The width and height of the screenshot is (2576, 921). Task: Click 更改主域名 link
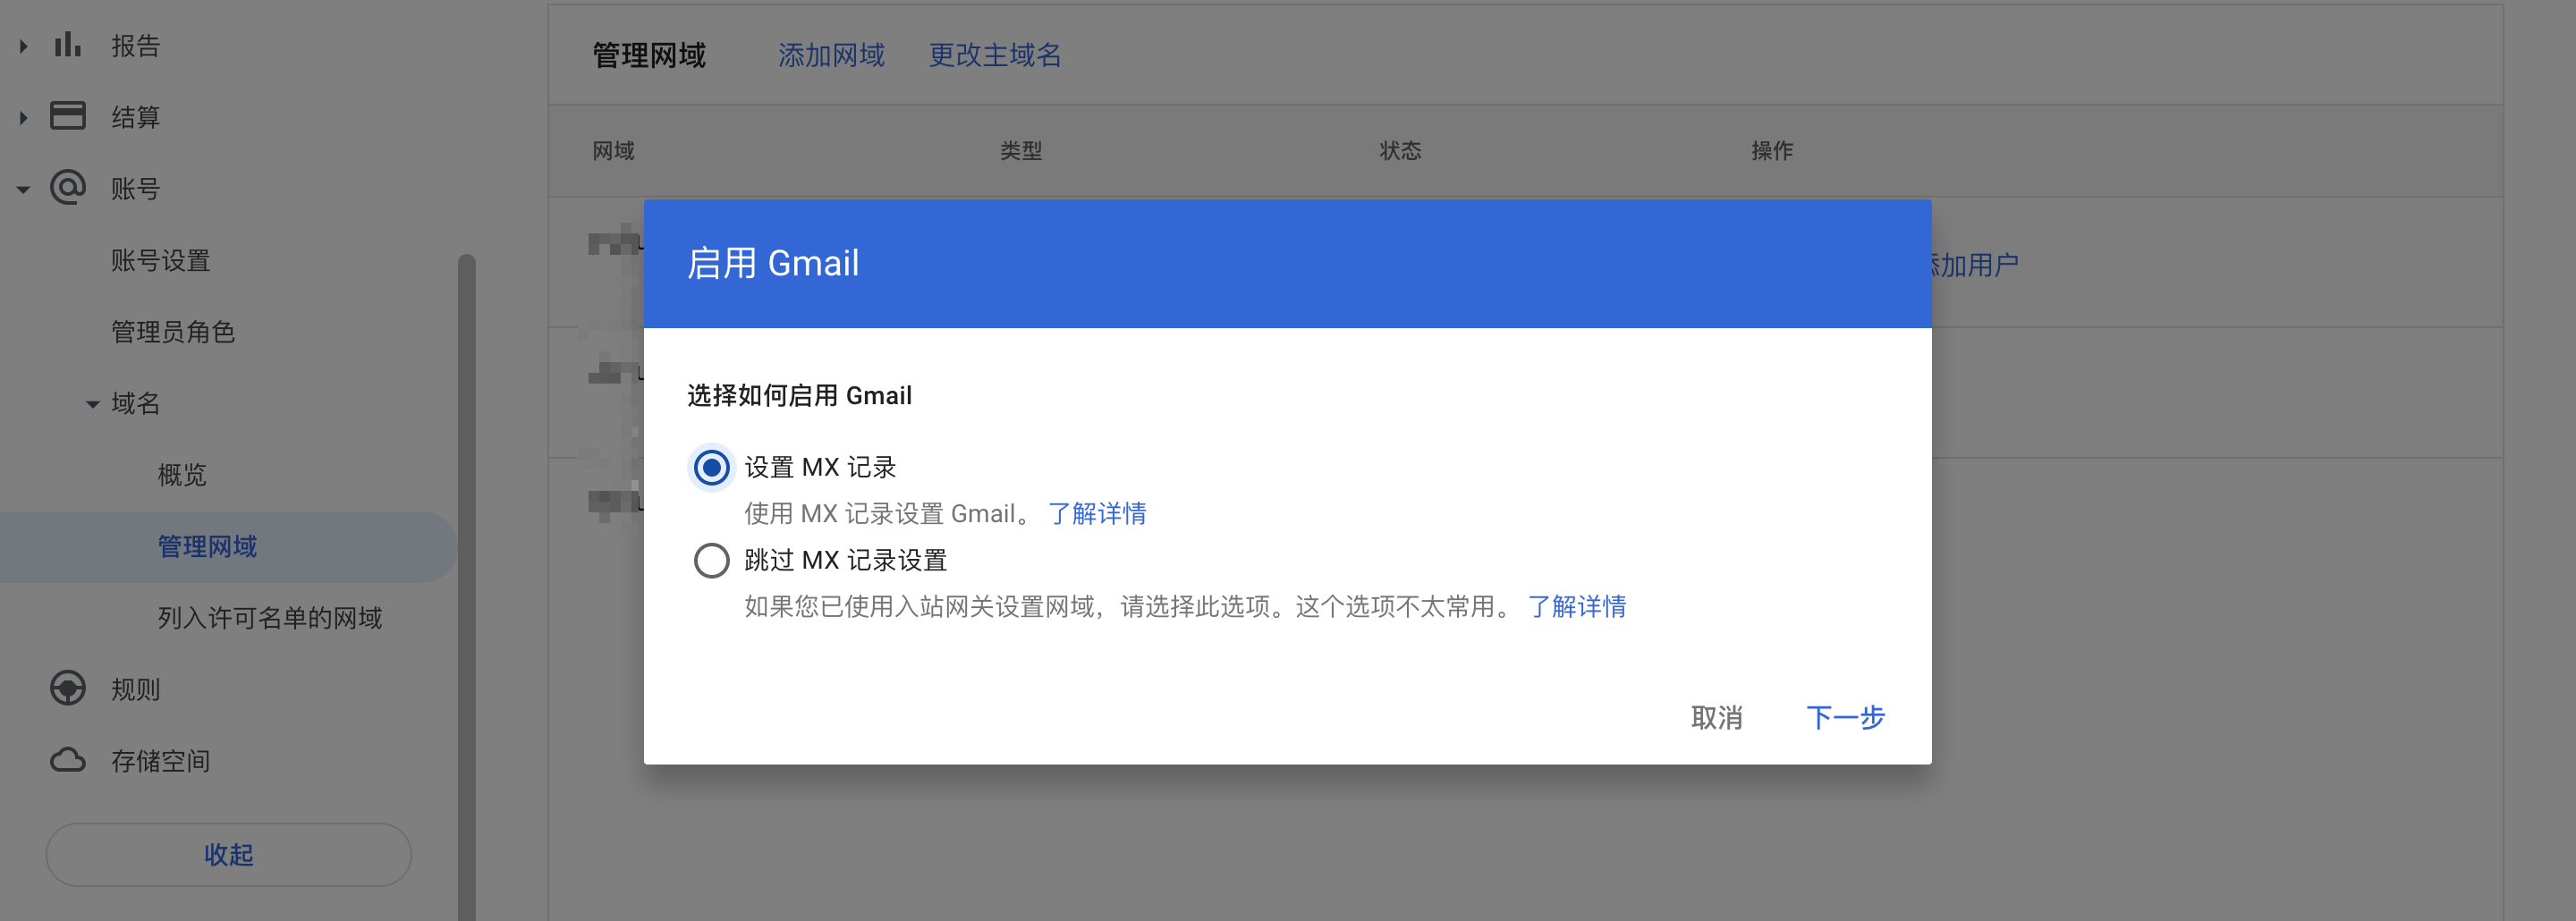(995, 55)
